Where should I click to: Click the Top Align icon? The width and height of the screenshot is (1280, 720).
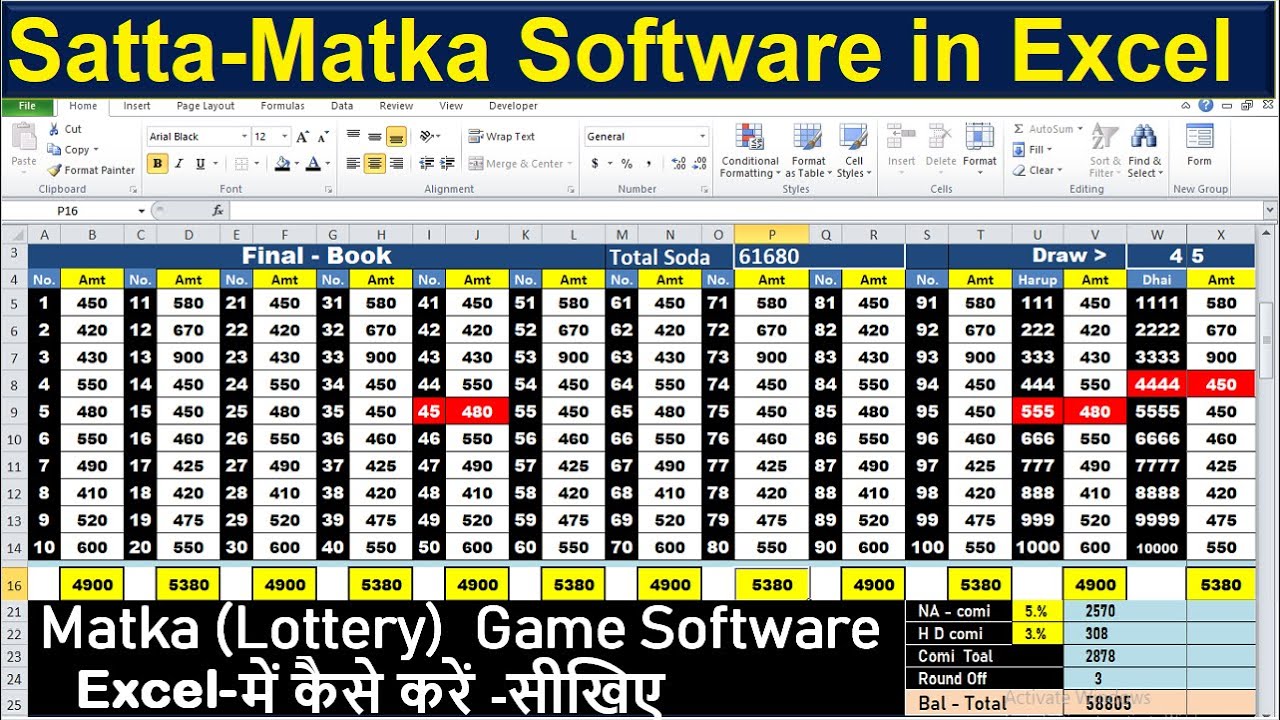click(x=353, y=136)
